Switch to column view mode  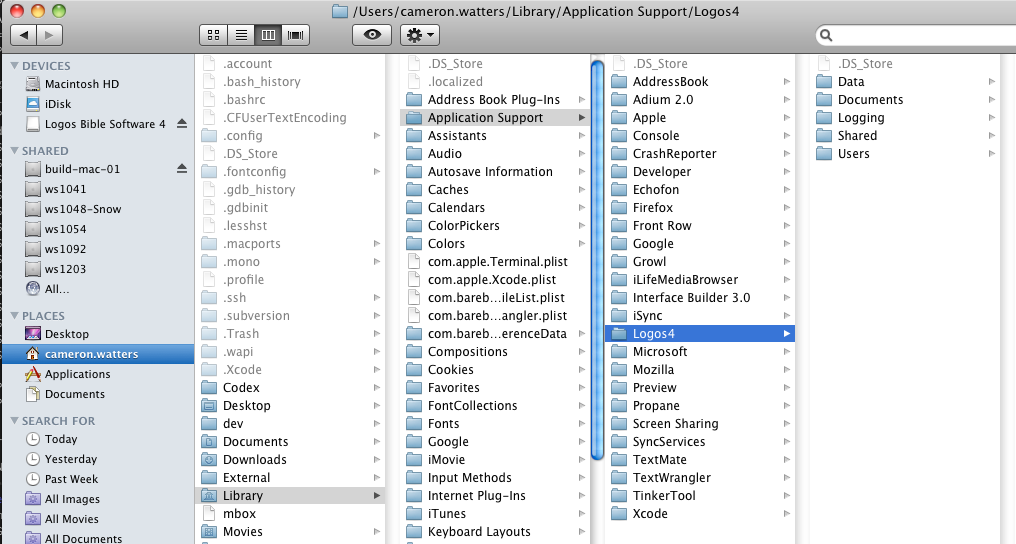268,35
